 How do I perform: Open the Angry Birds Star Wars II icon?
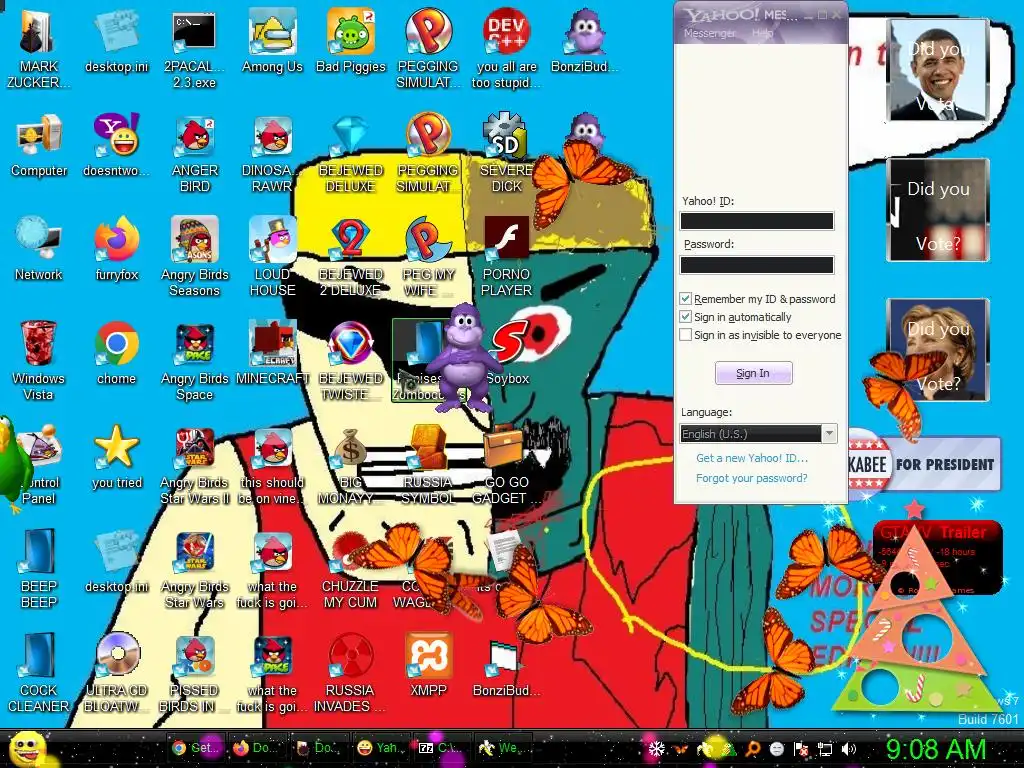click(194, 465)
